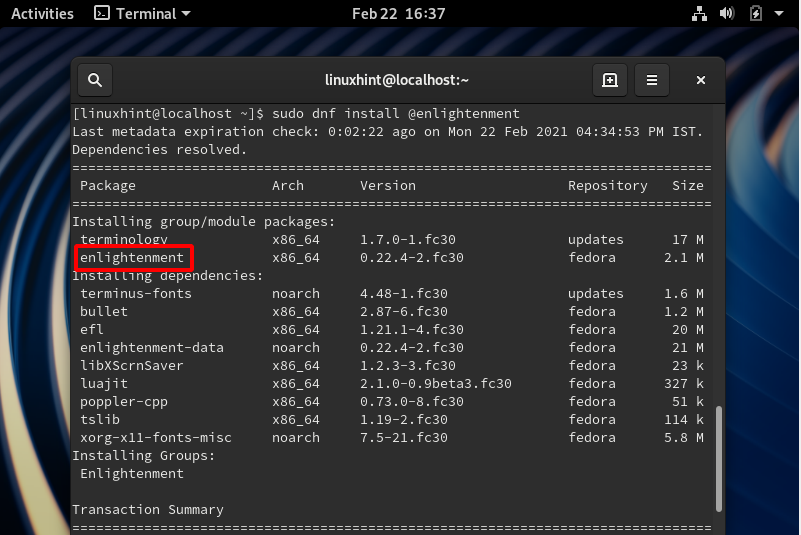Select the bullet package name
Screen dimensions: 801x535
pos(104,312)
